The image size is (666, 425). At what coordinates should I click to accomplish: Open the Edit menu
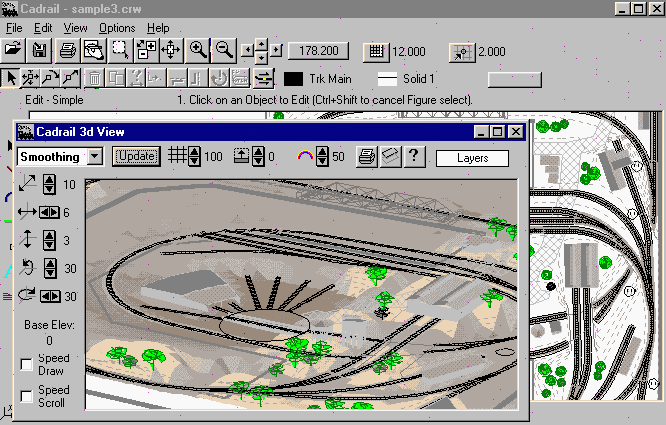43,28
